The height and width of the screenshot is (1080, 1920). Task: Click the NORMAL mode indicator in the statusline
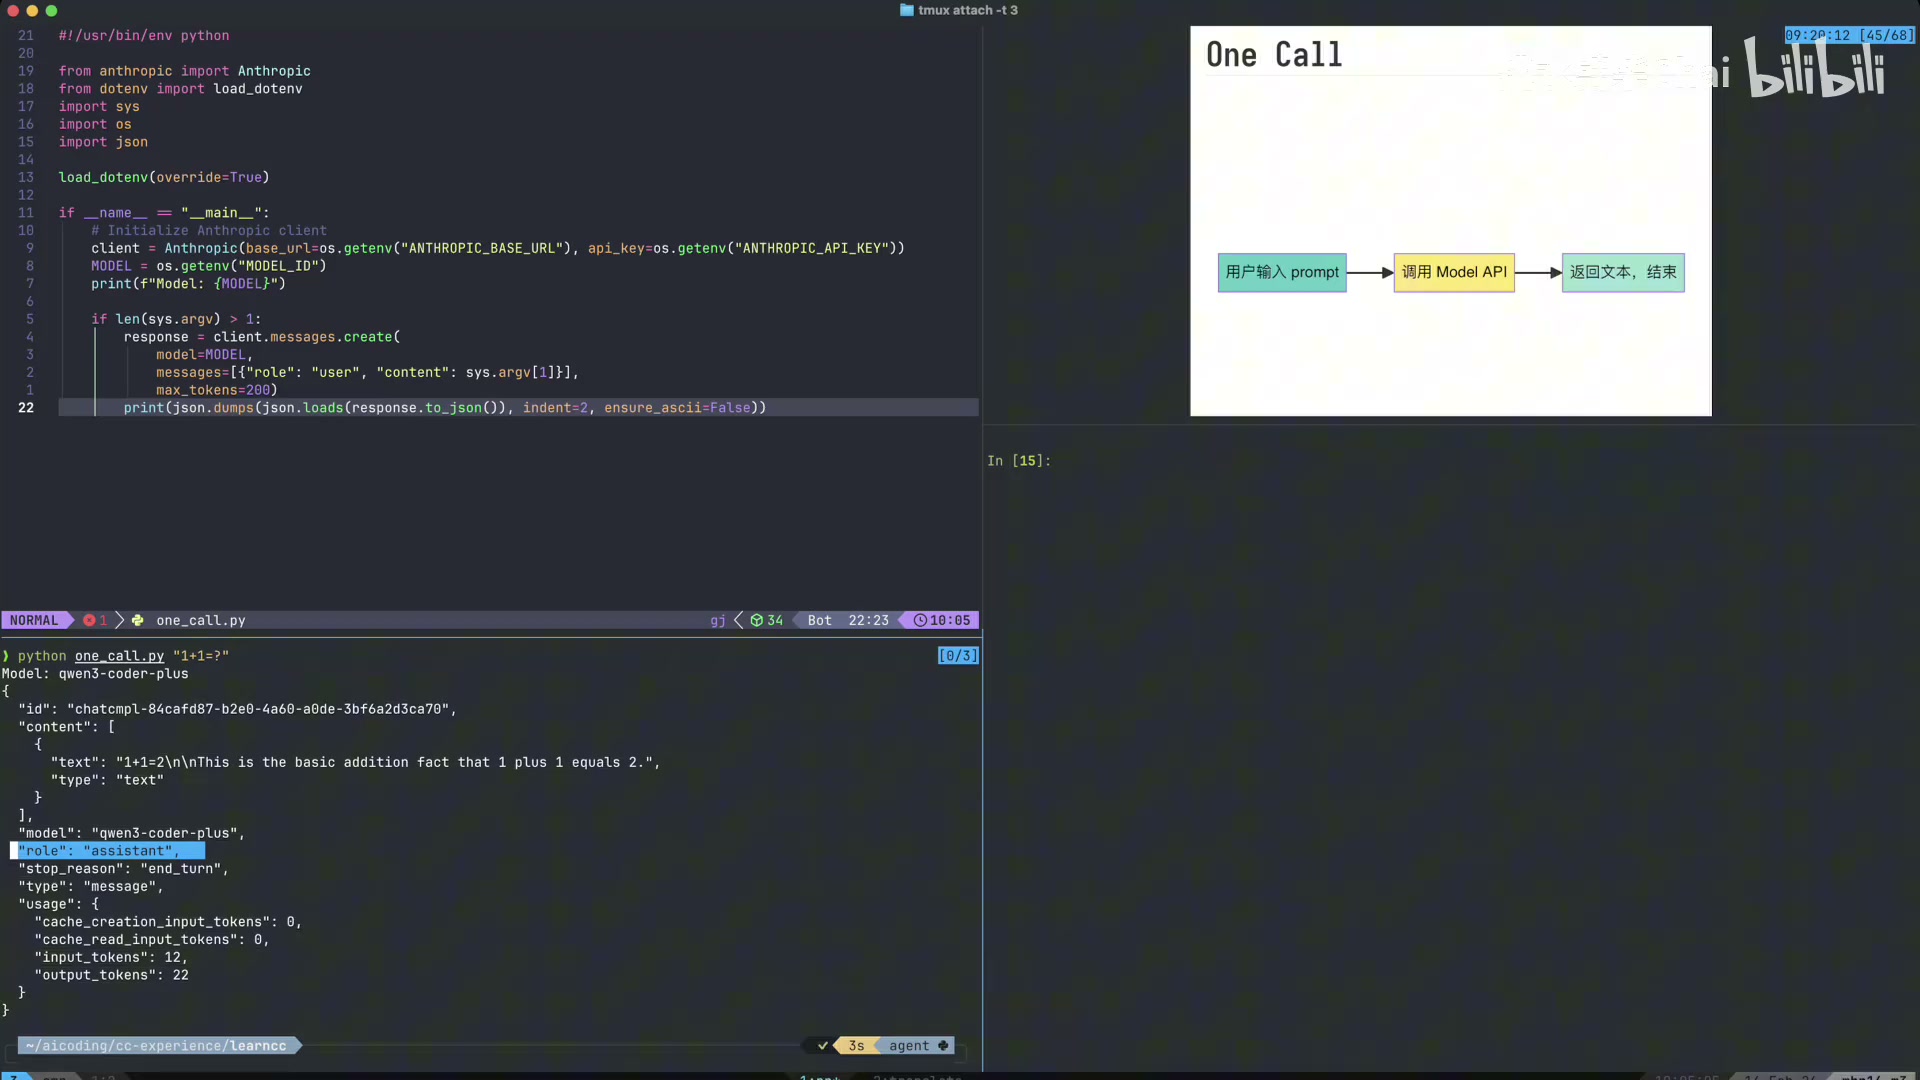click(x=34, y=620)
